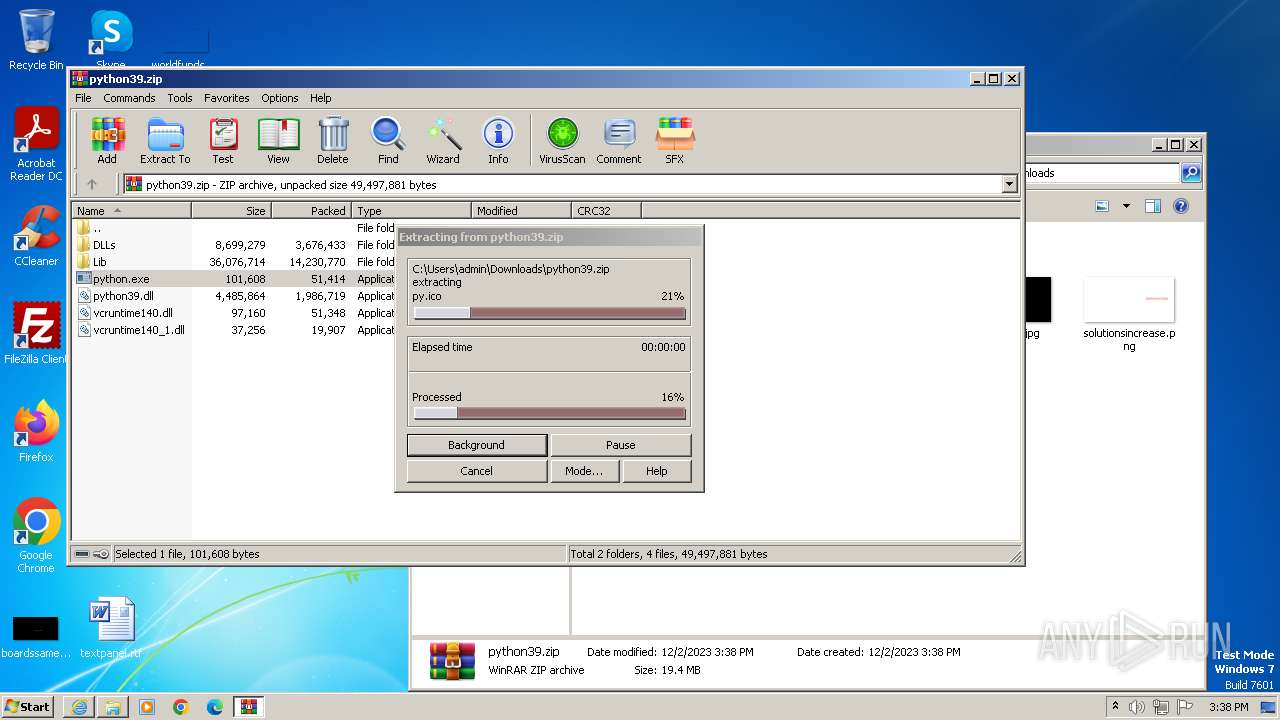
Task: Open the Help menu in WinRAR
Action: coord(320,98)
